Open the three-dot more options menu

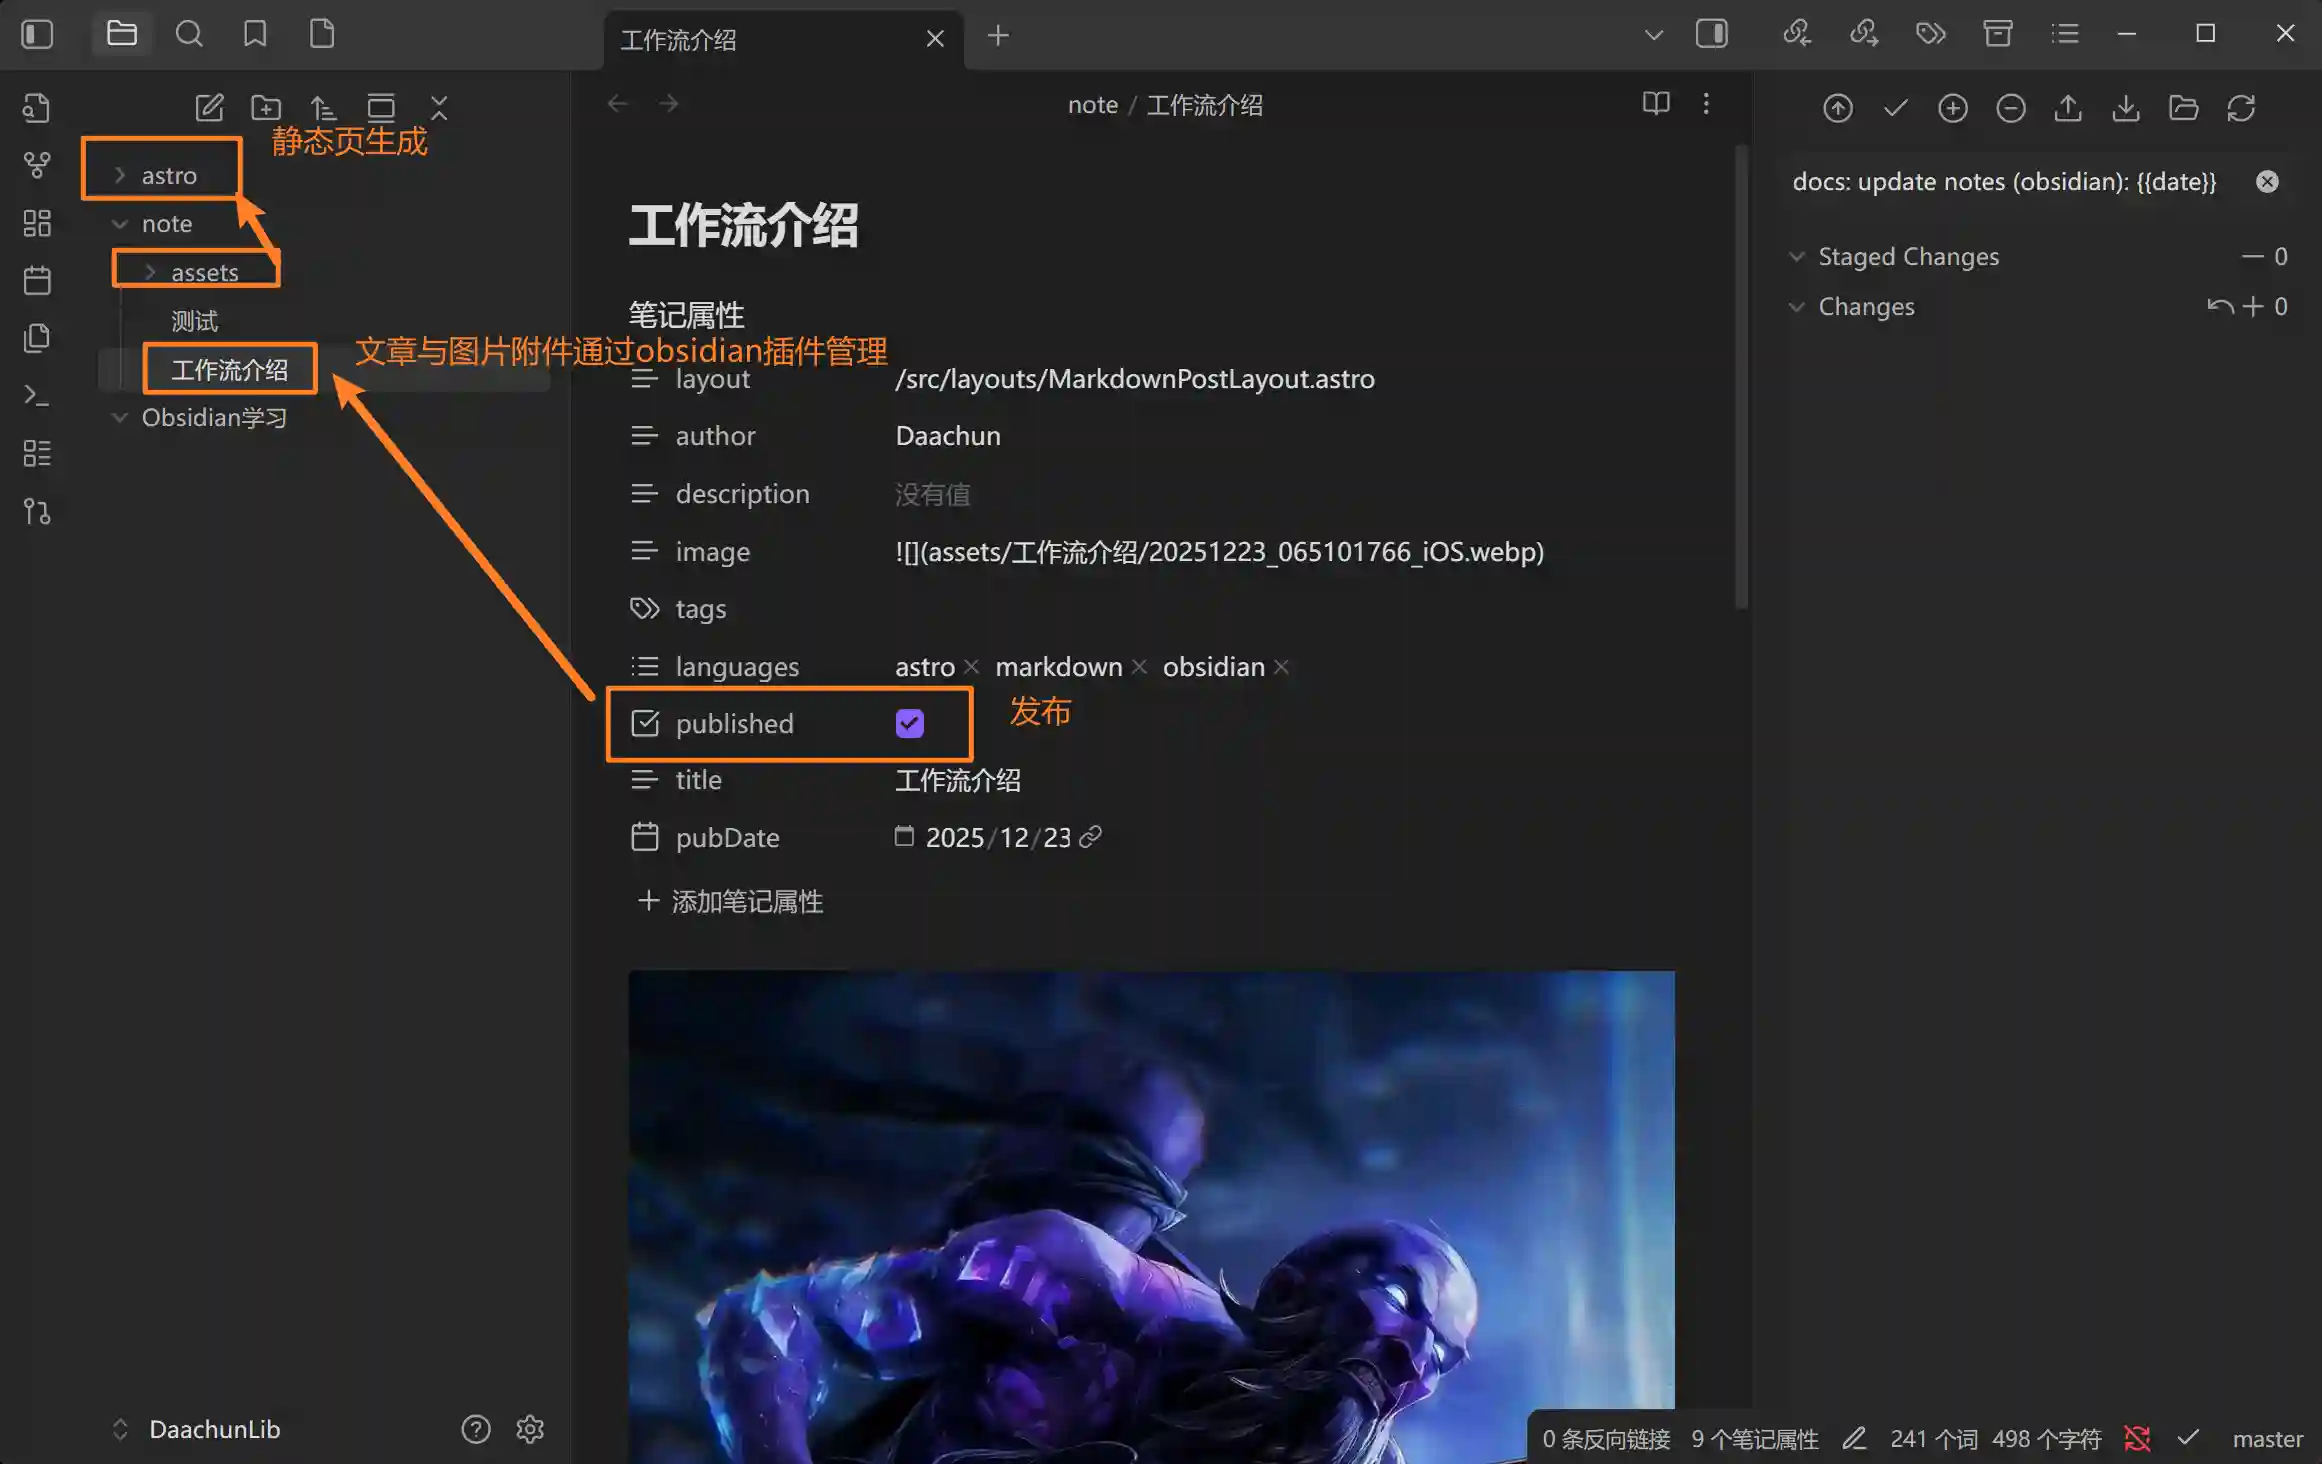click(1706, 104)
